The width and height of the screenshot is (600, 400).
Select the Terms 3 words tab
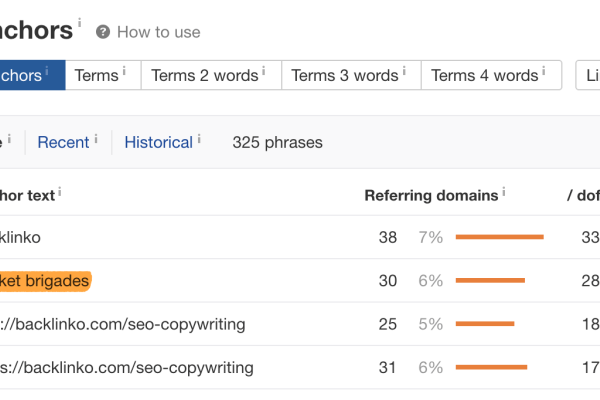(x=345, y=76)
